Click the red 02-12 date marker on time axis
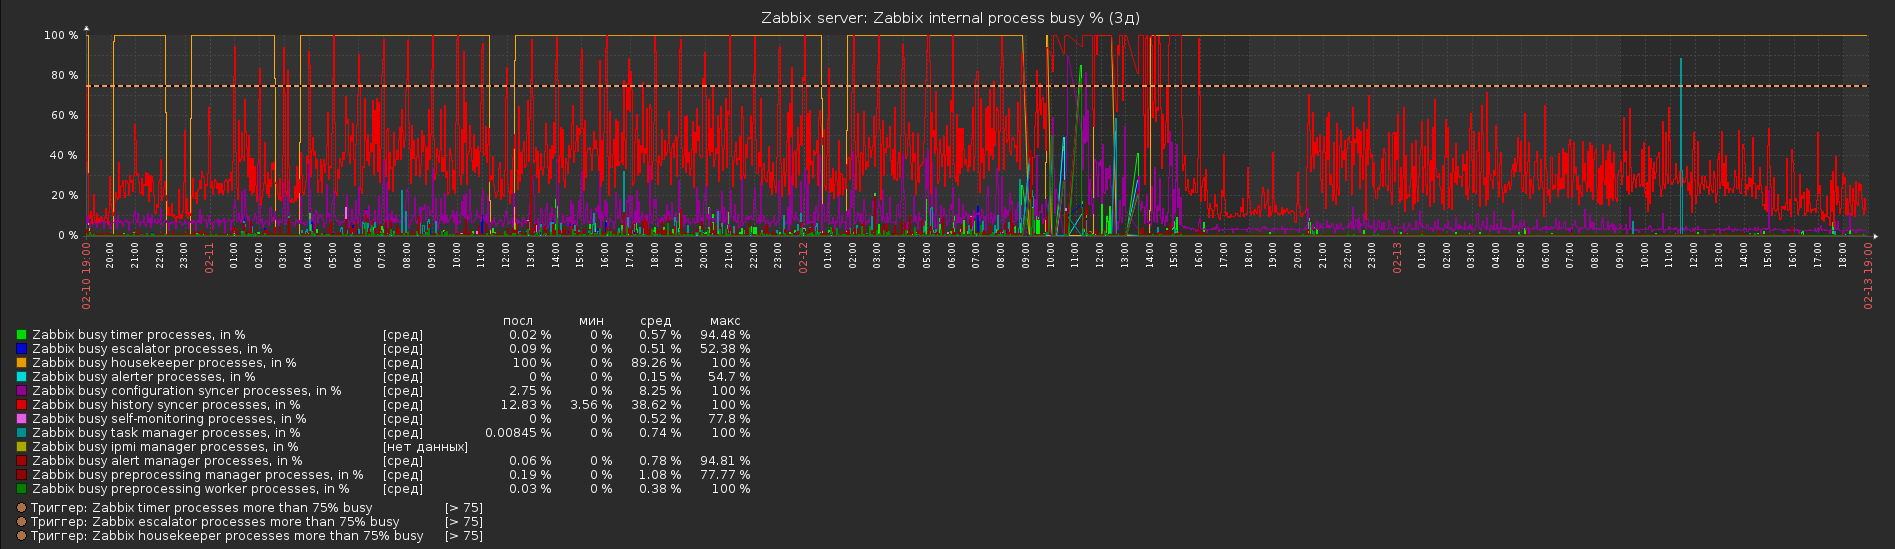Screen dimensions: 1895x549 click(x=803, y=257)
